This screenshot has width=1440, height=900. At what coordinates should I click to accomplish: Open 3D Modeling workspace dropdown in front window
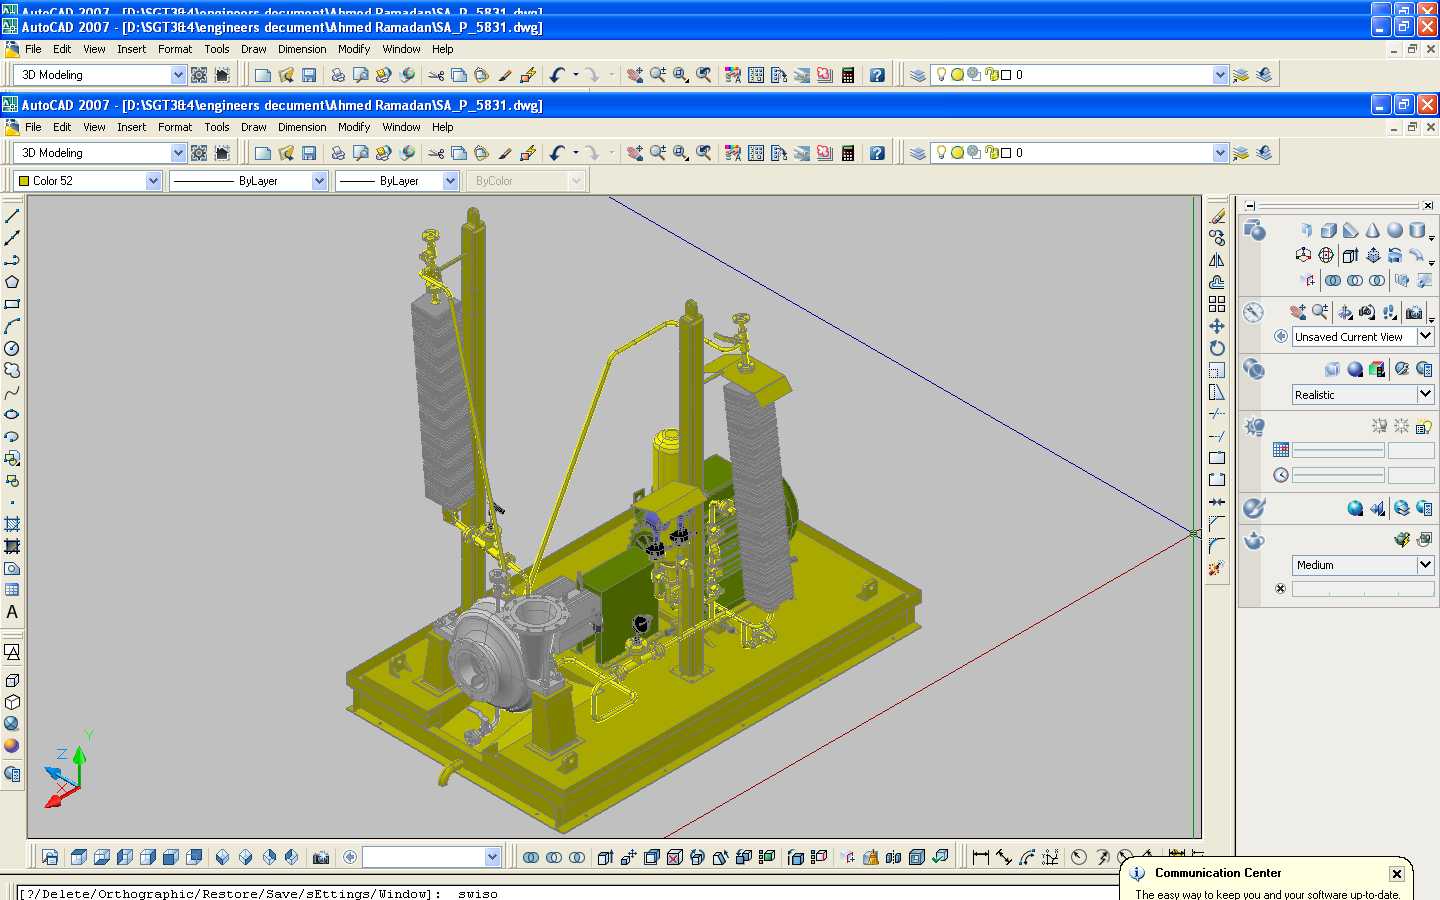(178, 153)
